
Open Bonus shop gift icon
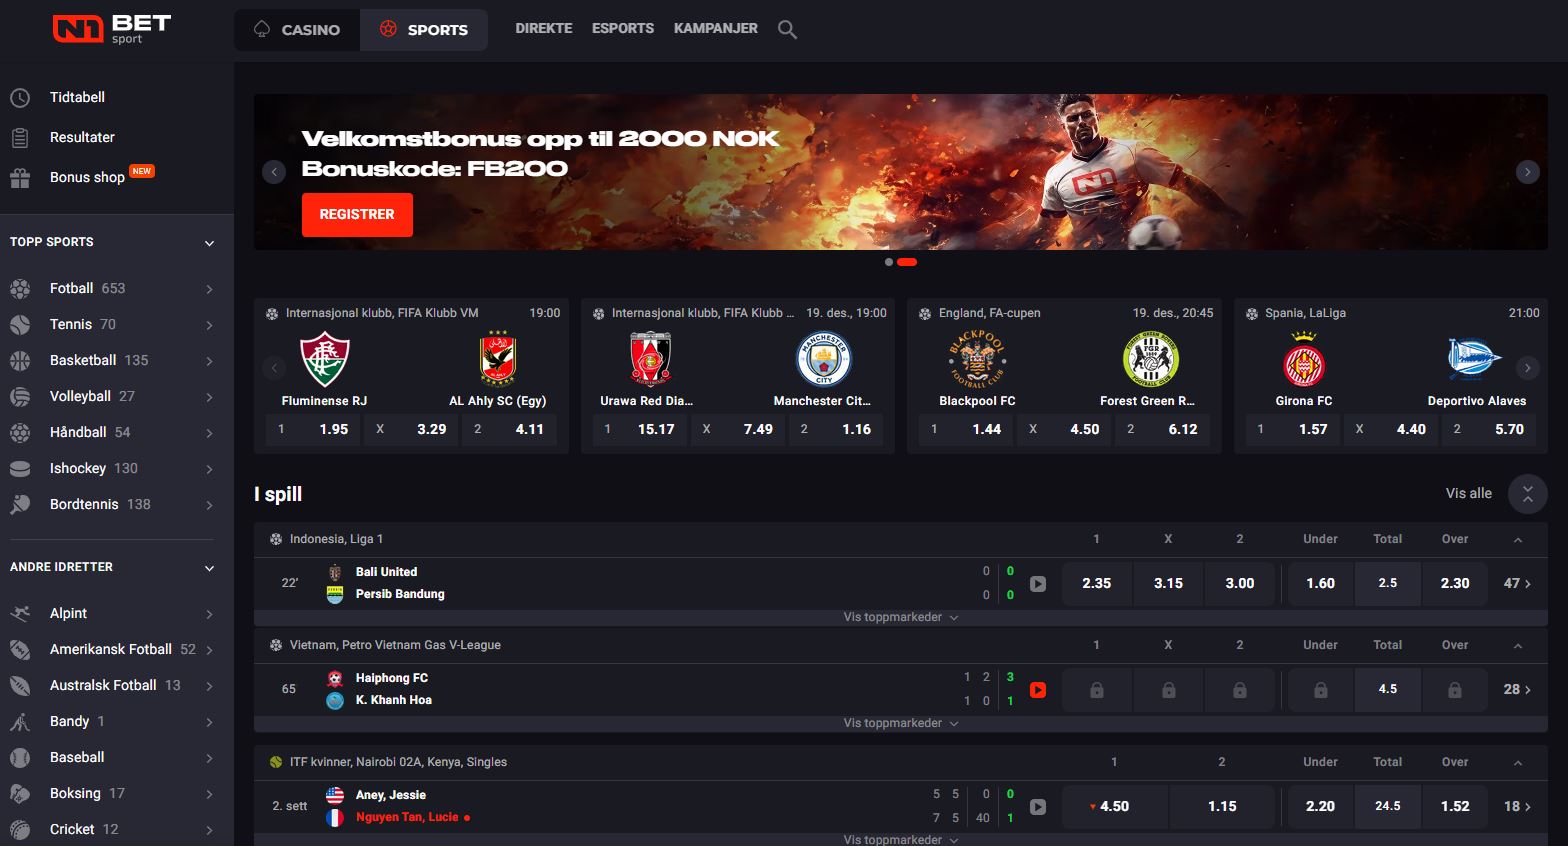[x=20, y=178]
